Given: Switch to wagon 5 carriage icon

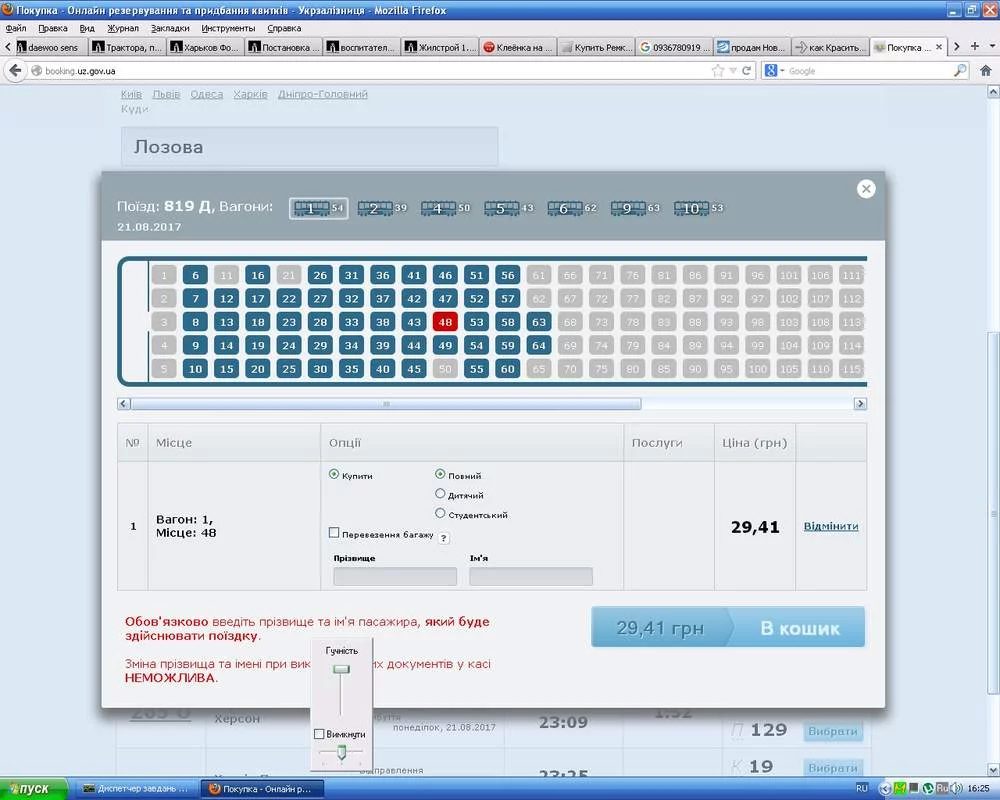Looking at the screenshot, I should [500, 208].
